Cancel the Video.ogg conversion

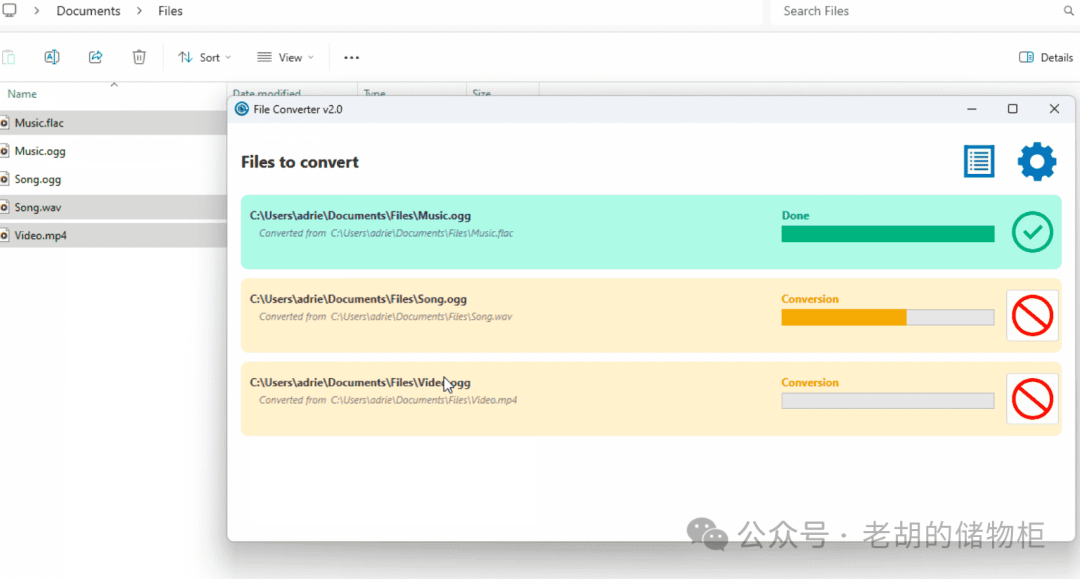point(1032,399)
